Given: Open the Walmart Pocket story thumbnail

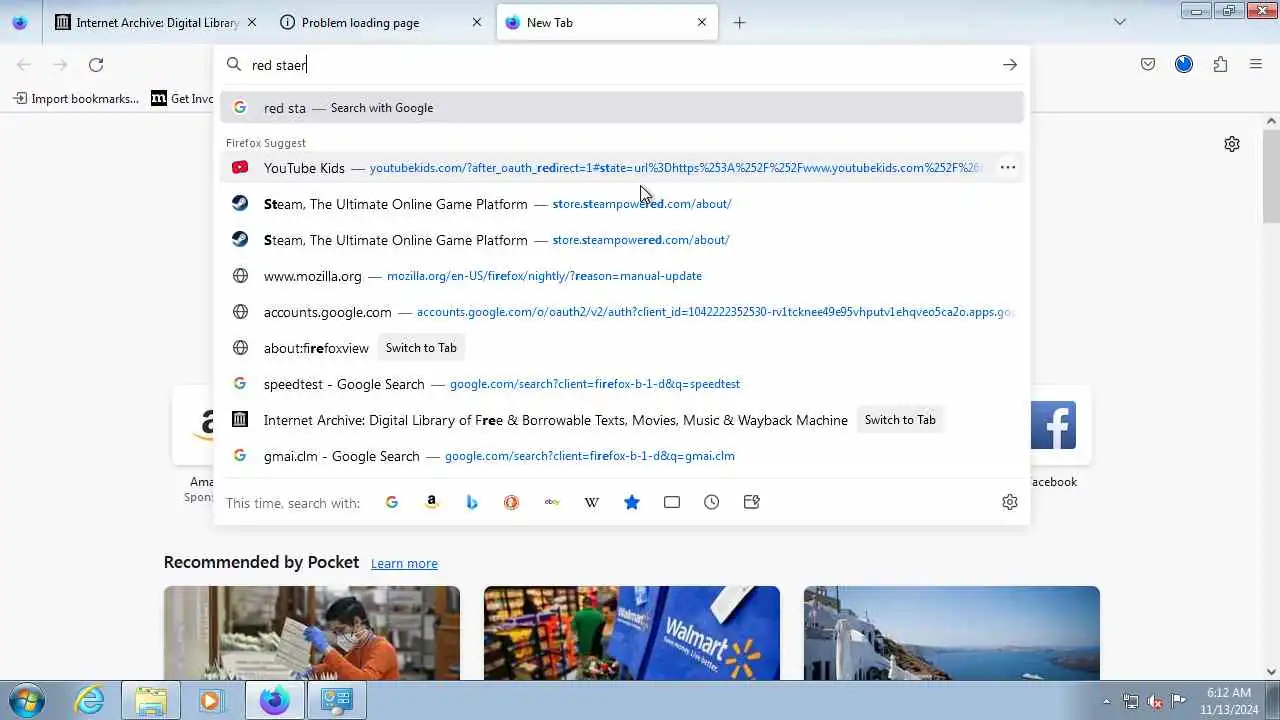Looking at the screenshot, I should coord(632,633).
